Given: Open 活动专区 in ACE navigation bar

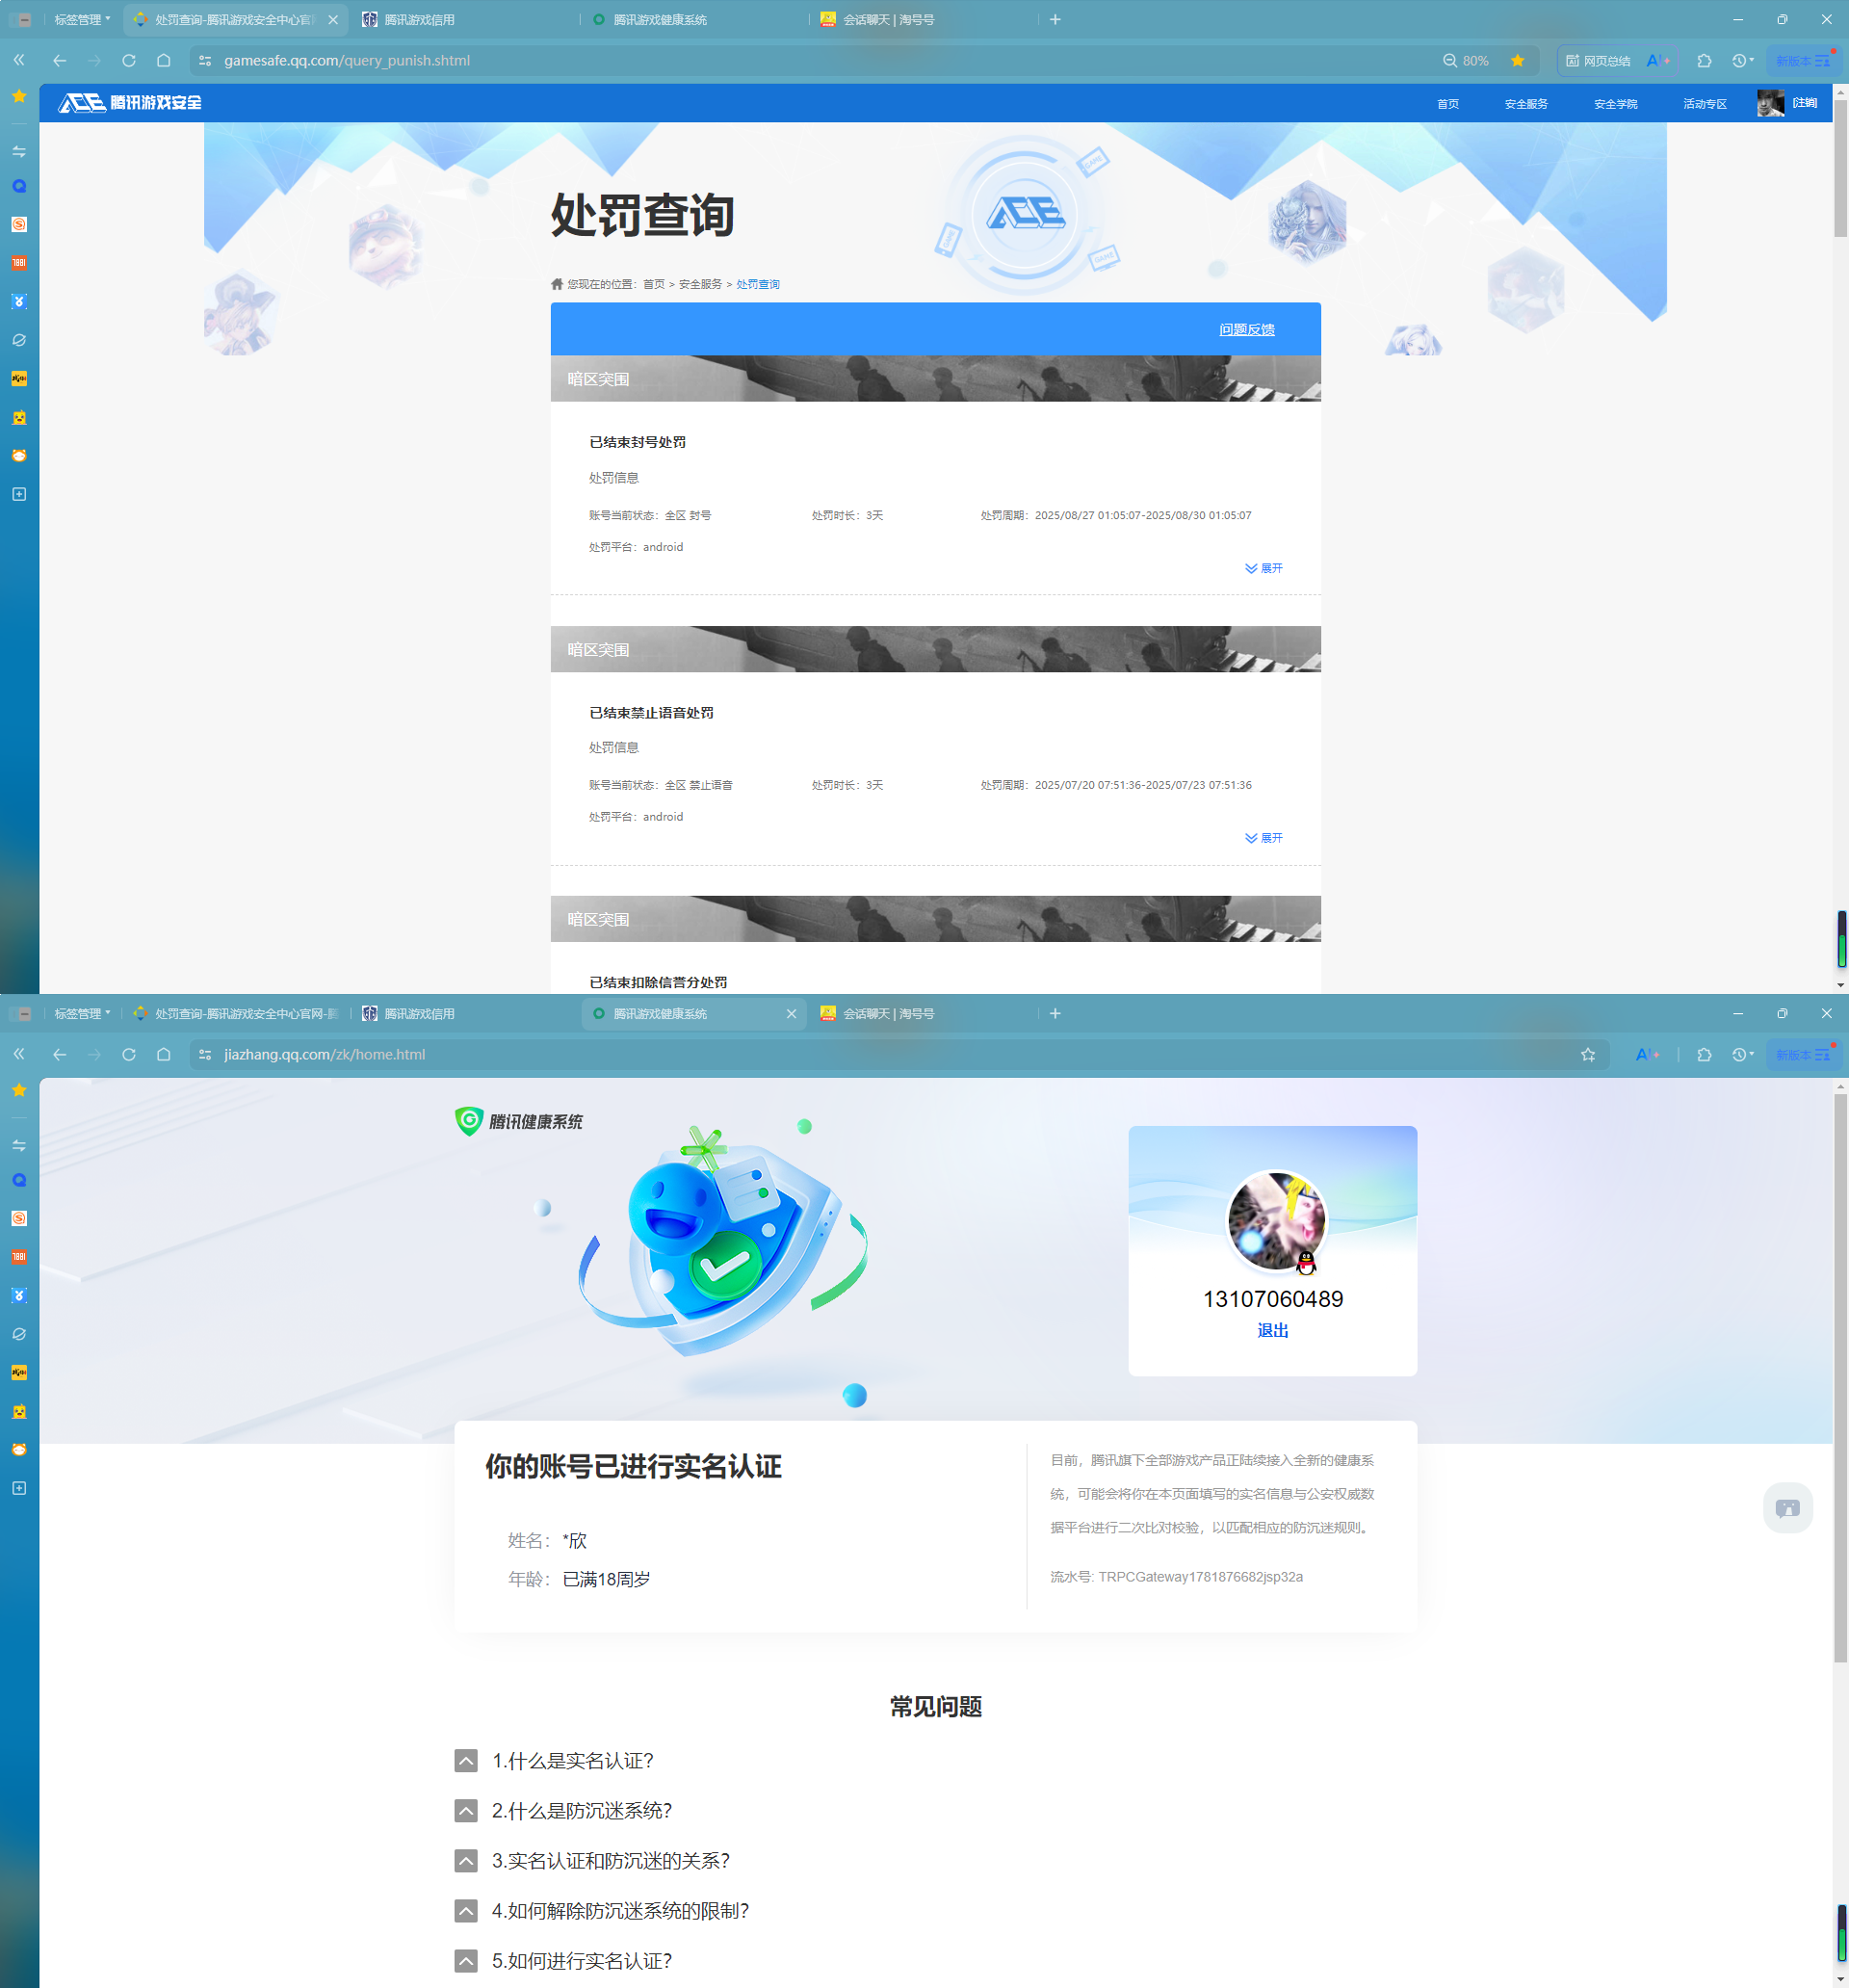Looking at the screenshot, I should (x=1705, y=104).
